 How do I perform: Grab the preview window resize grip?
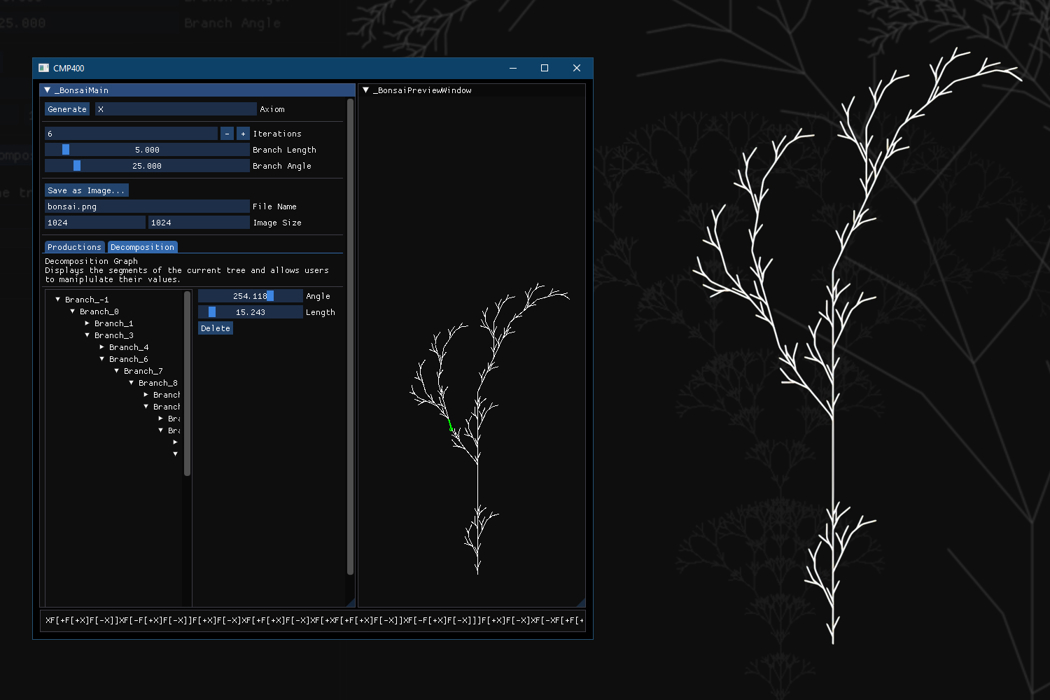580,602
